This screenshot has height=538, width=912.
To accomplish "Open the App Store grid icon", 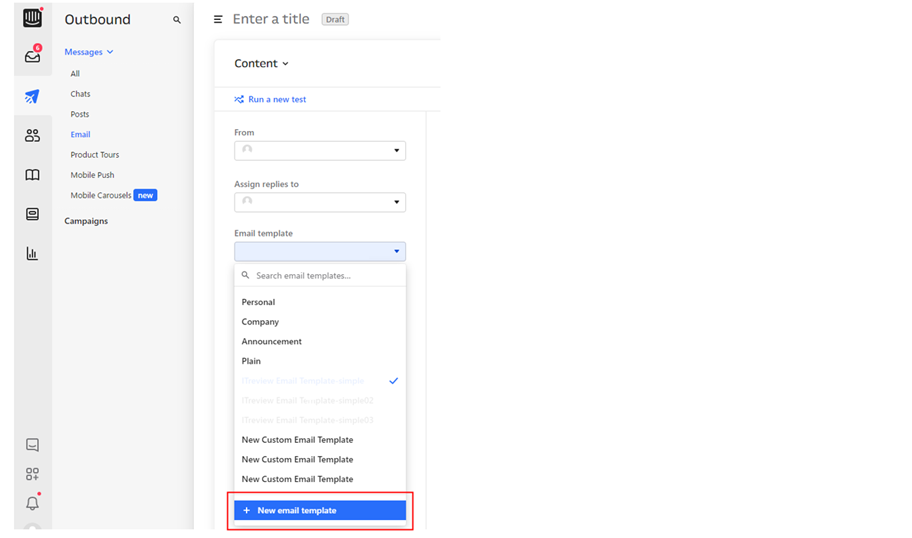I will 32,474.
